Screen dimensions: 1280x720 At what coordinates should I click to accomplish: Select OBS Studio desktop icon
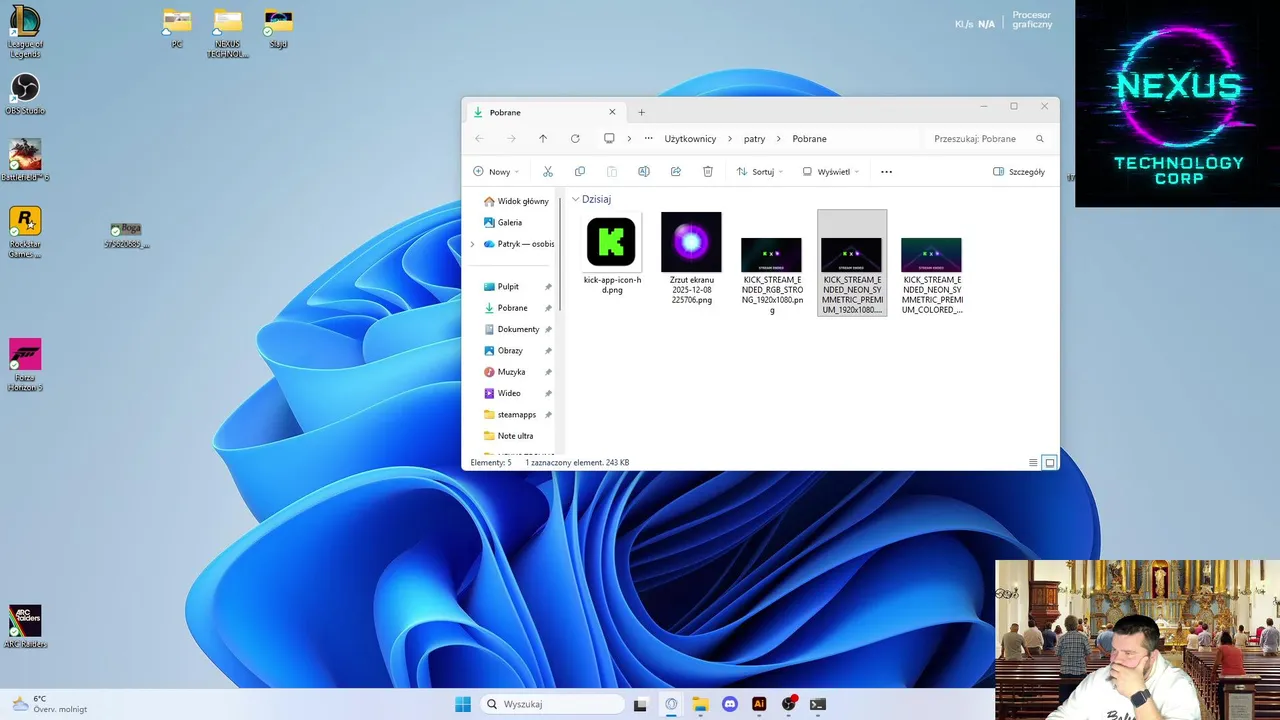coord(25,94)
